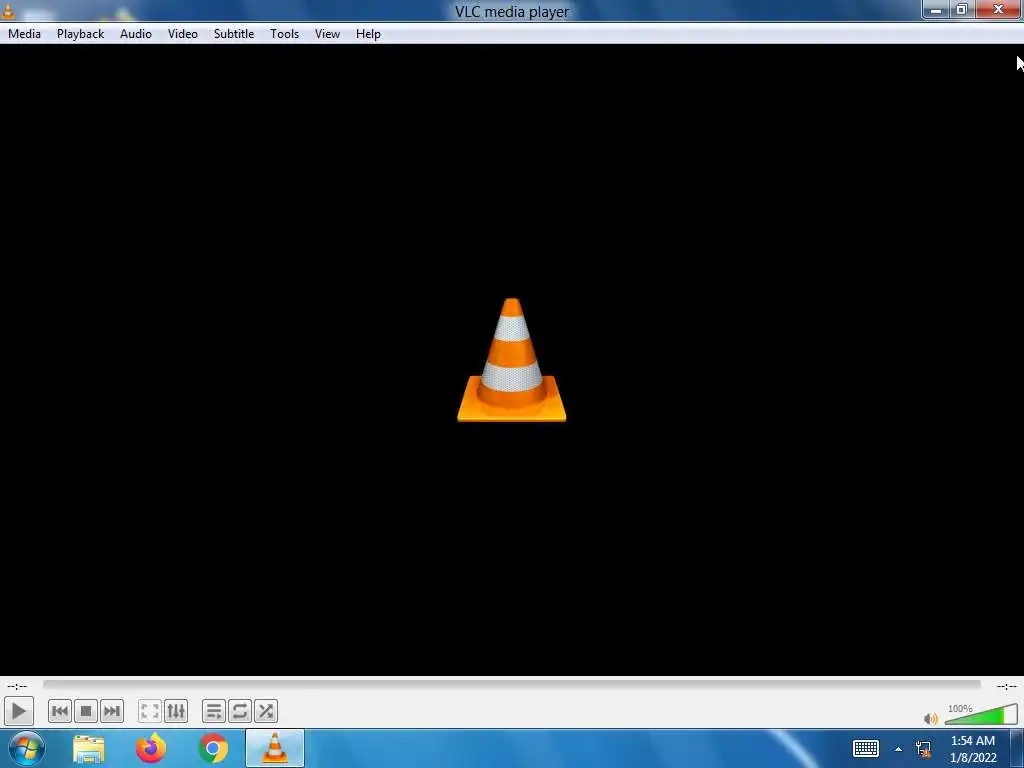Launch Google Chrome from taskbar

[x=213, y=748]
